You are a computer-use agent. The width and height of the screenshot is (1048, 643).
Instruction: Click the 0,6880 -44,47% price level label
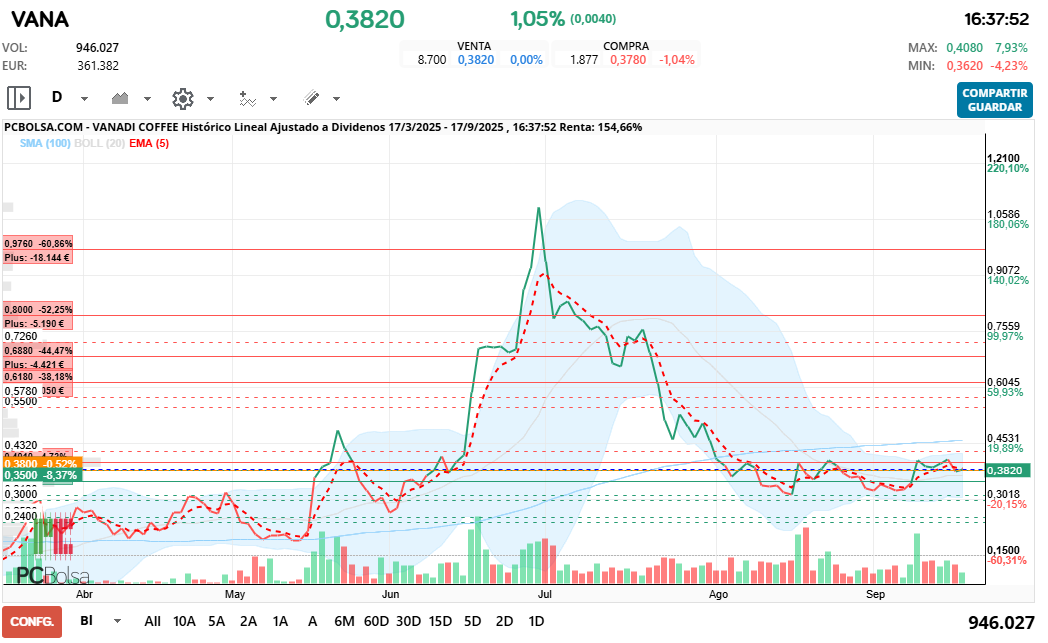[x=38, y=350]
